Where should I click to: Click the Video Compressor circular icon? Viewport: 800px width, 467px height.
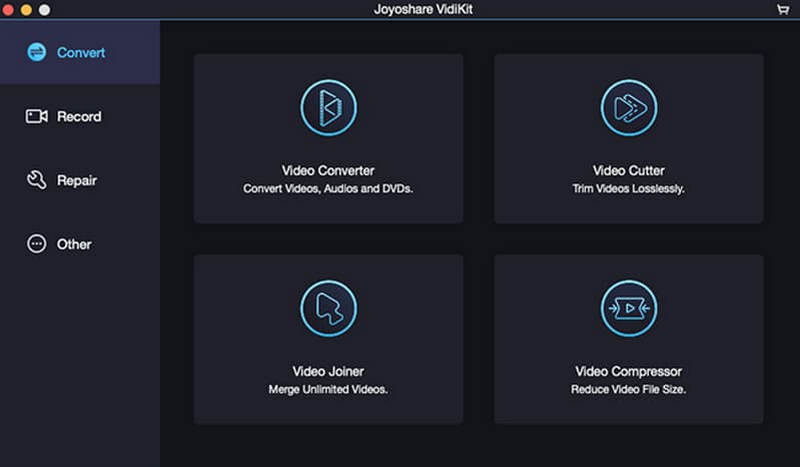[x=628, y=308]
